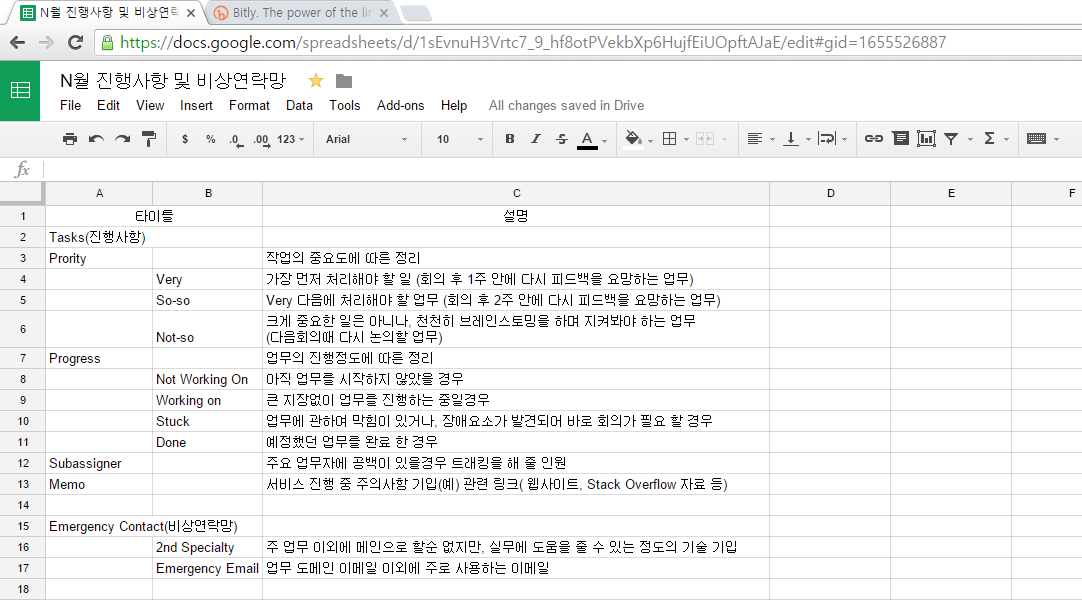Click the Redo arrow icon
Viewport: 1082px width, 600px height.
[122, 139]
